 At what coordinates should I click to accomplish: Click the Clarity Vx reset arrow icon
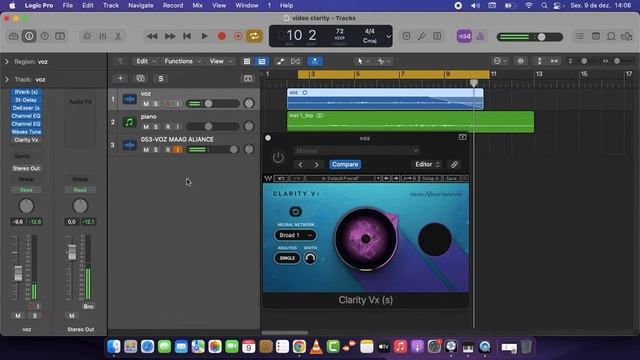coord(296,211)
